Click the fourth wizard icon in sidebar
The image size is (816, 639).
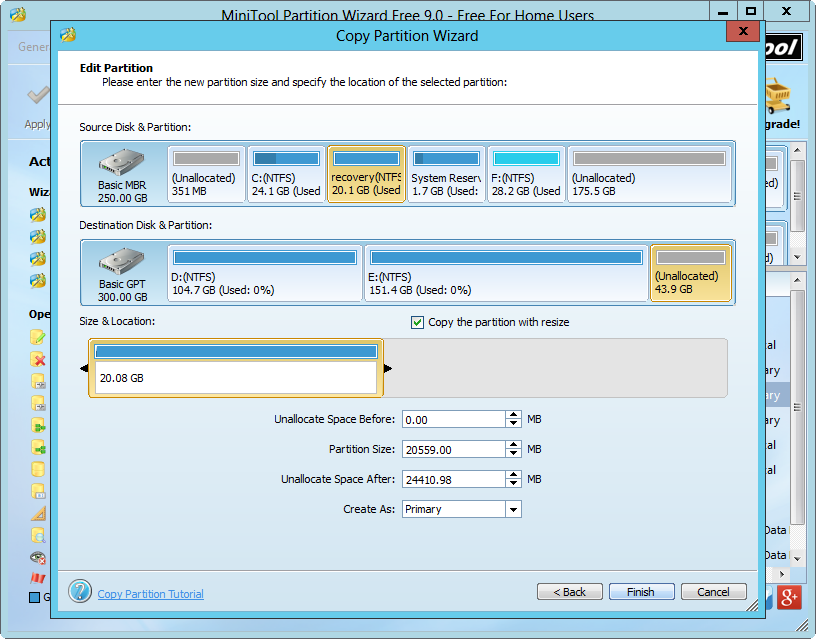click(x=37, y=281)
